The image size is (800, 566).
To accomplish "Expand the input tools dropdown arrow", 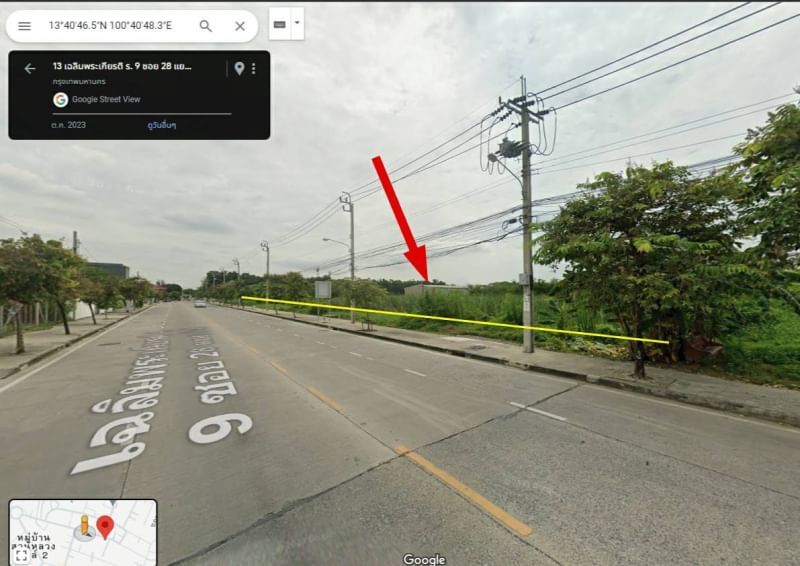I will 297,23.
